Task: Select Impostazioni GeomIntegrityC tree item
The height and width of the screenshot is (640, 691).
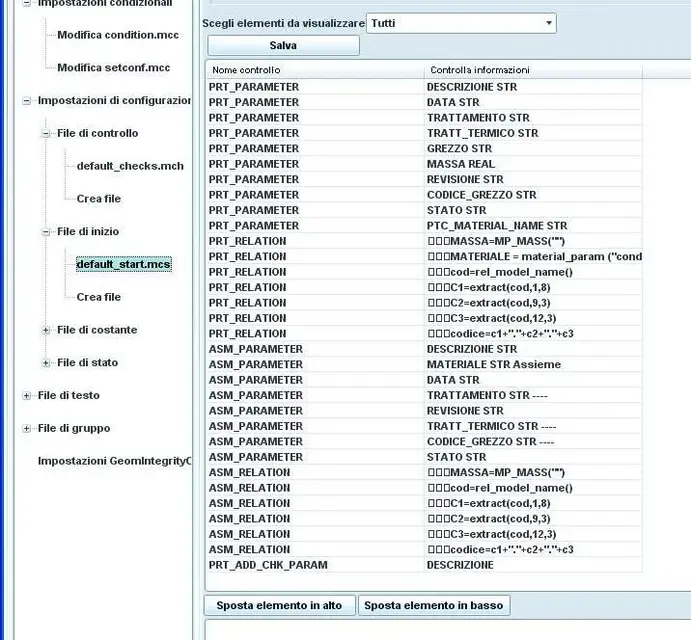Action: tap(115, 461)
